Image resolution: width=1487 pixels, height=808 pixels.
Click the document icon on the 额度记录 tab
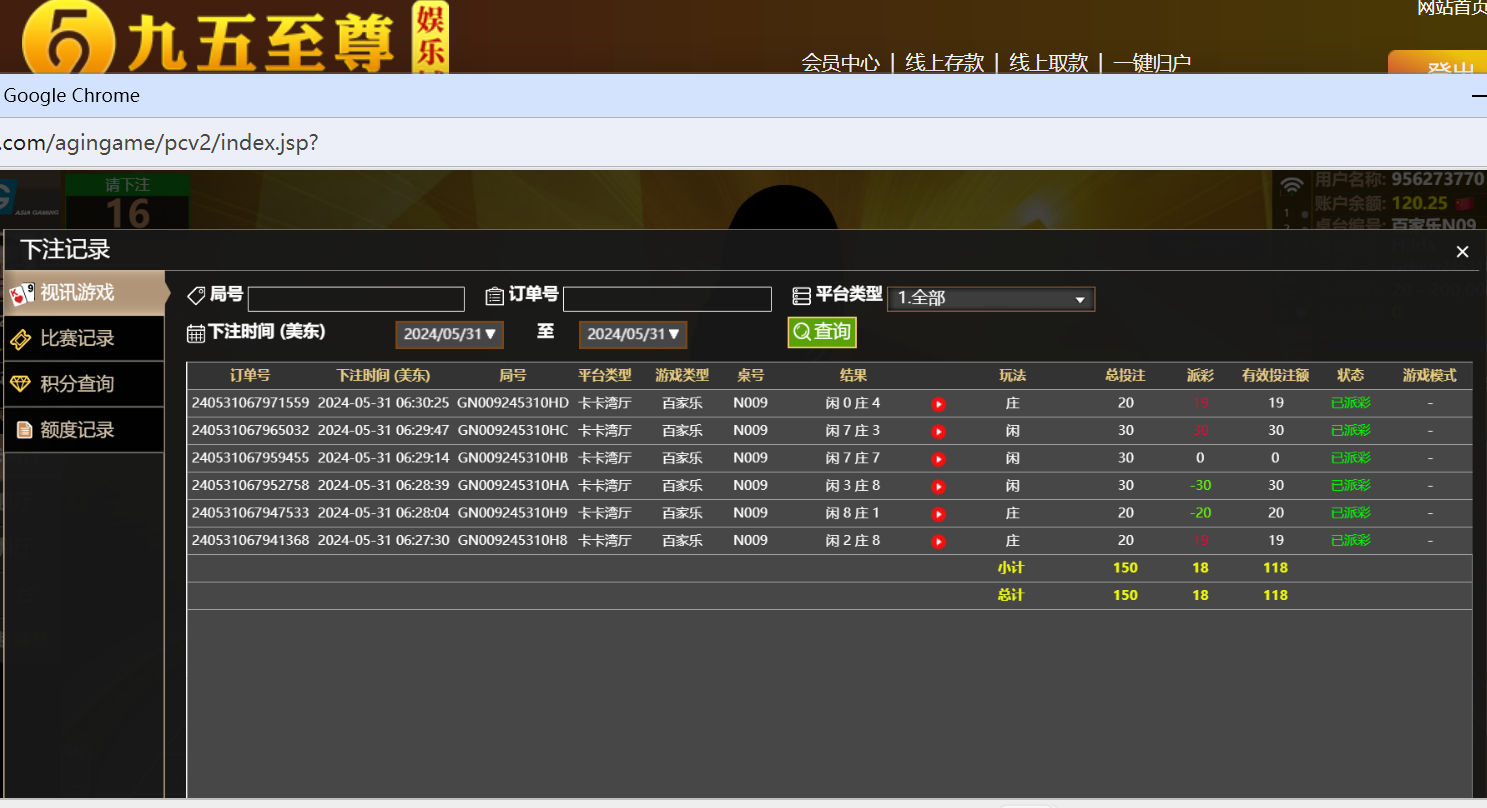[x=22, y=430]
